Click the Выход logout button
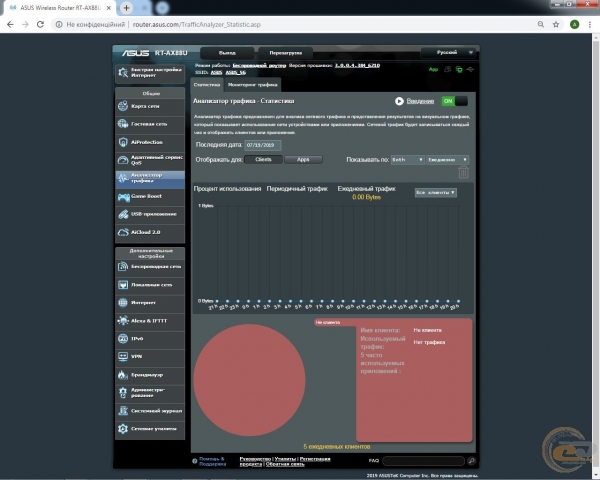The height and width of the screenshot is (480, 600). coord(227,53)
